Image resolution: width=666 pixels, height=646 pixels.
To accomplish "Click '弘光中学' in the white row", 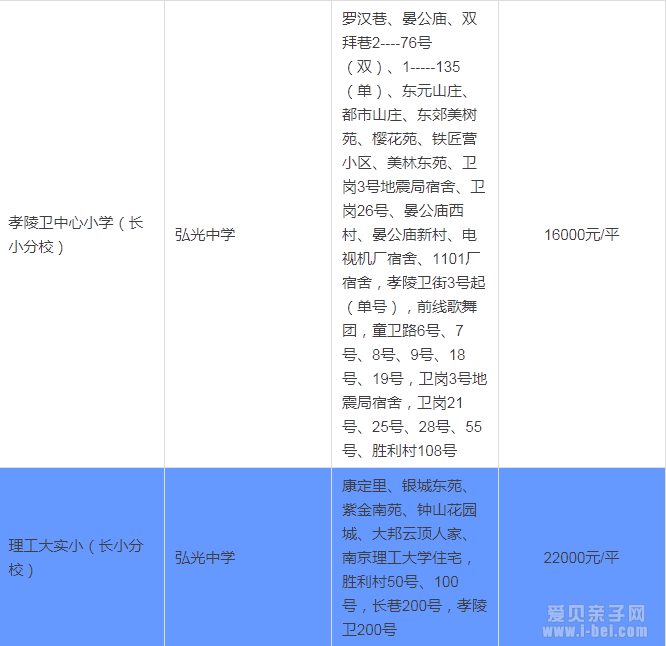I will (x=205, y=235).
